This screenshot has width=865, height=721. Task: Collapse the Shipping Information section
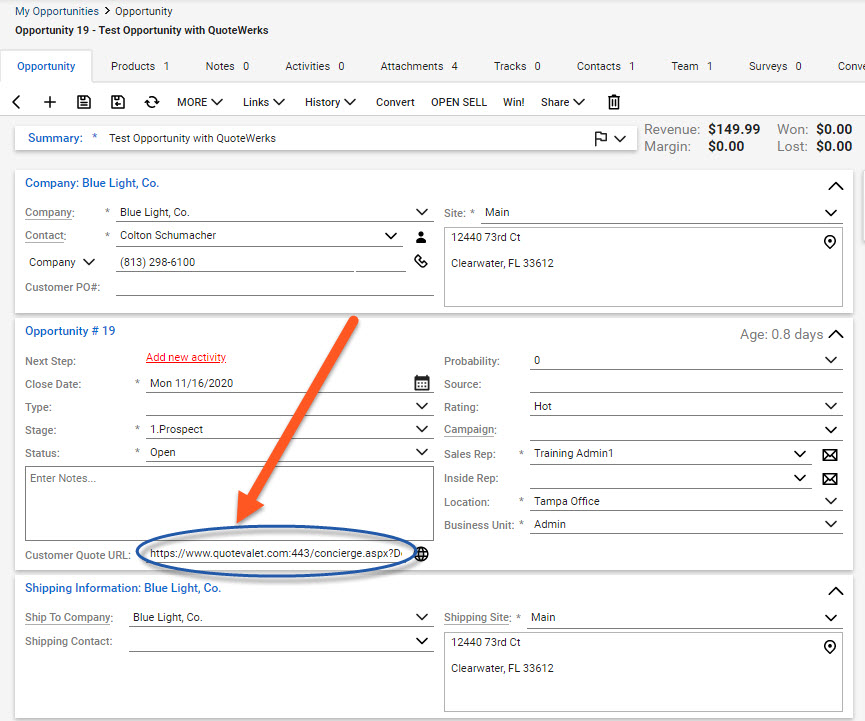coord(835,591)
